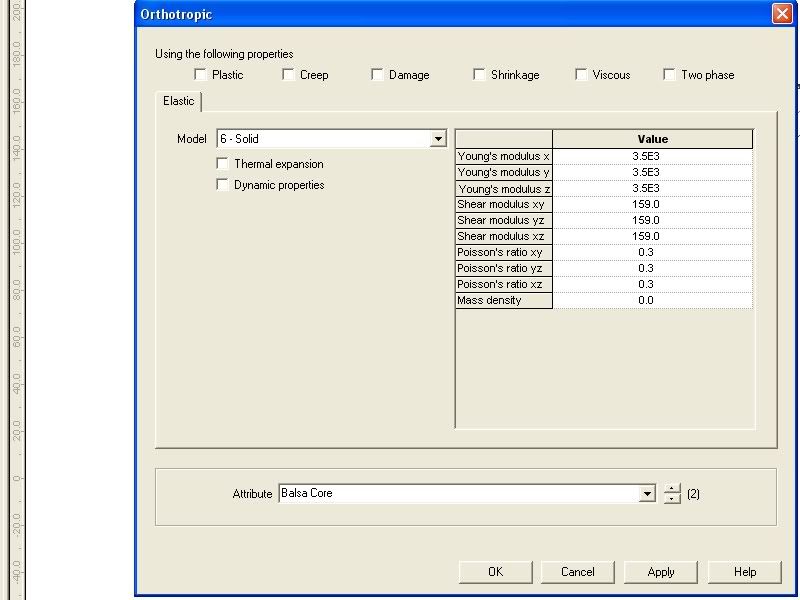
Task: Click the Apply button
Action: pyautogui.click(x=661, y=572)
